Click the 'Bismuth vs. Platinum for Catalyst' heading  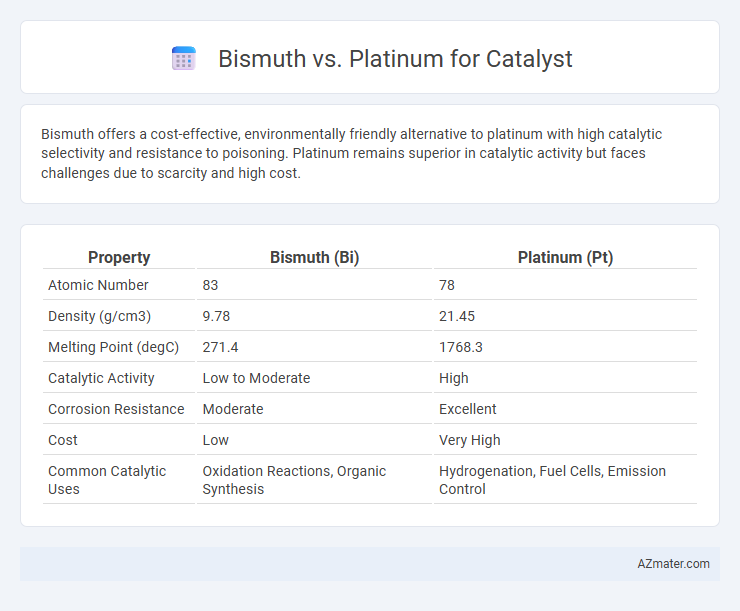[x=395, y=59]
